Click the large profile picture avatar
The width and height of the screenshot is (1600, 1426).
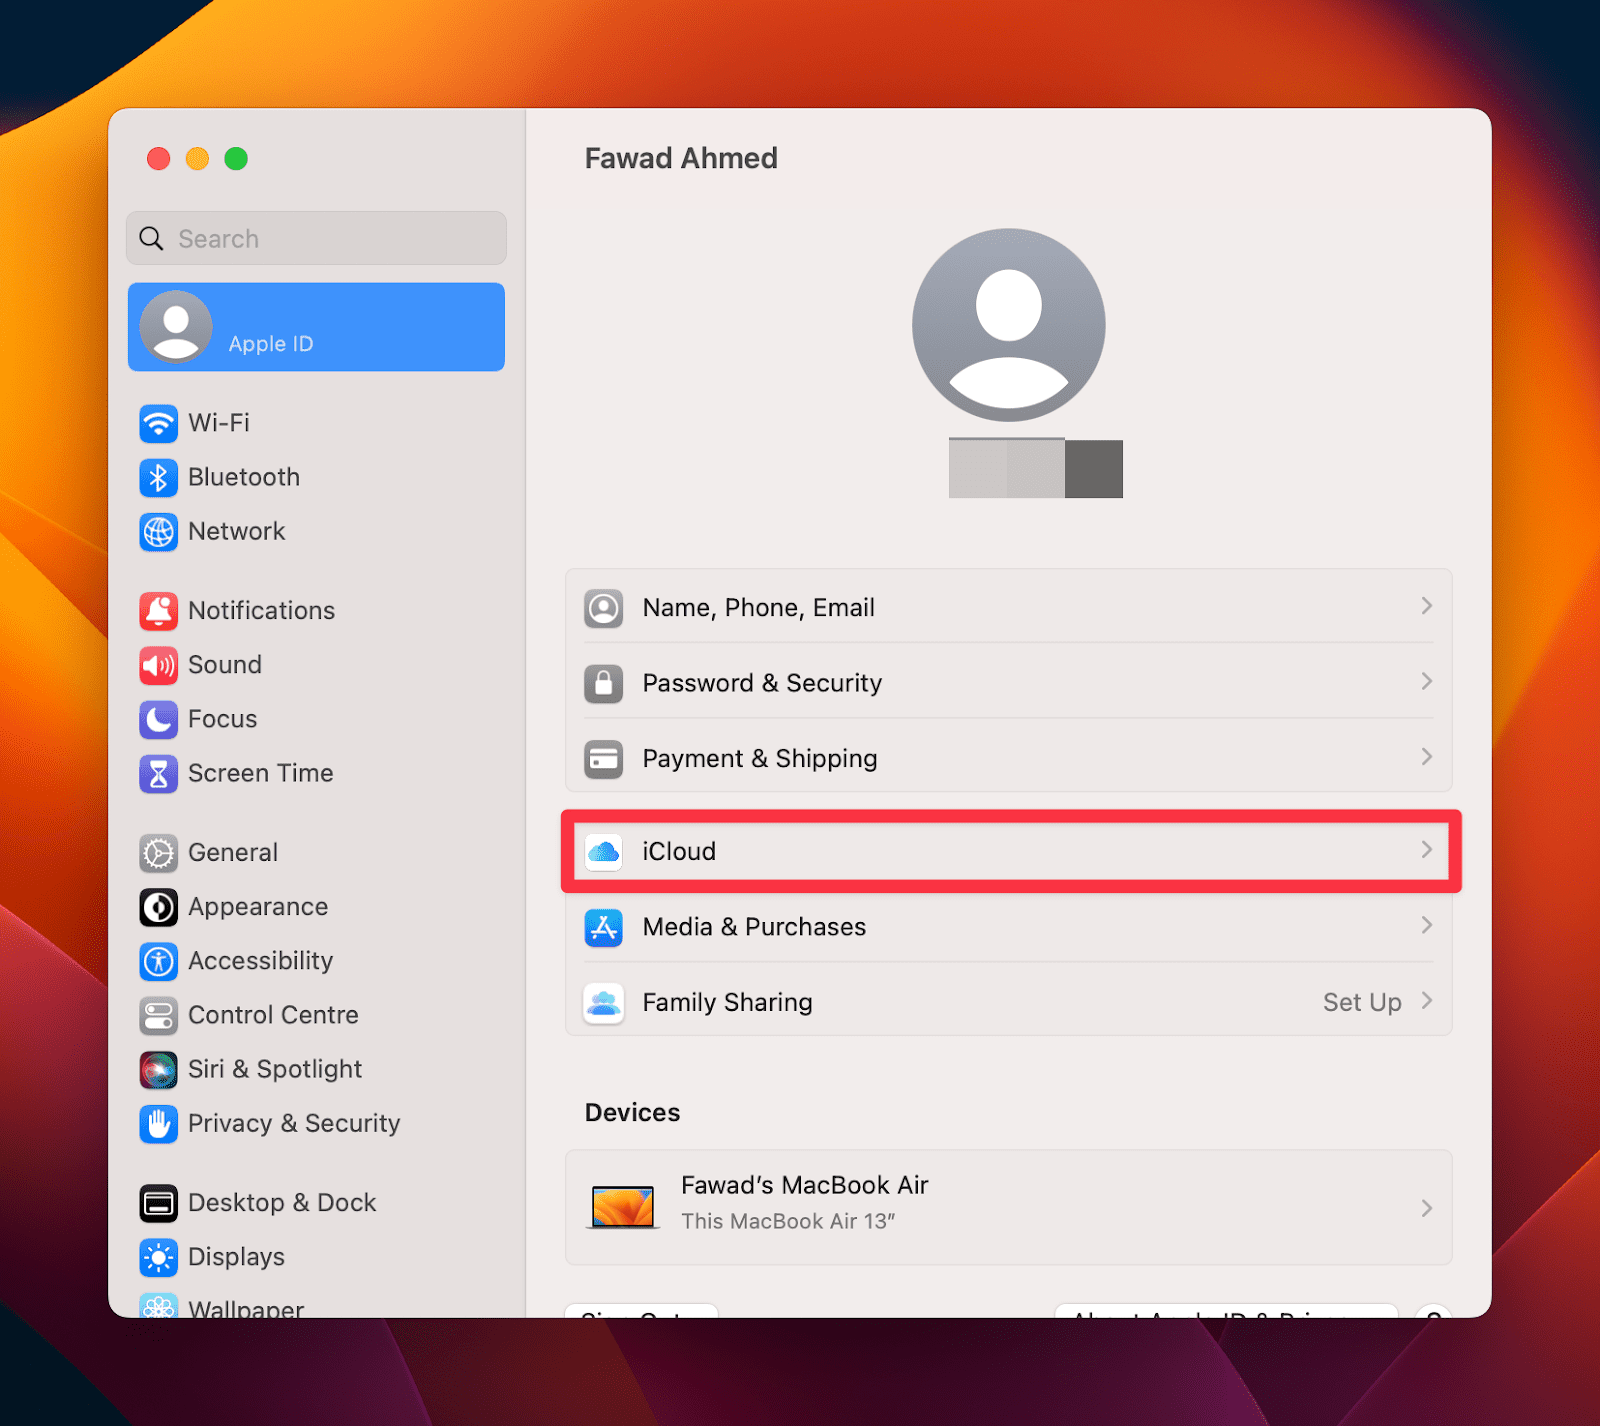coord(1008,325)
